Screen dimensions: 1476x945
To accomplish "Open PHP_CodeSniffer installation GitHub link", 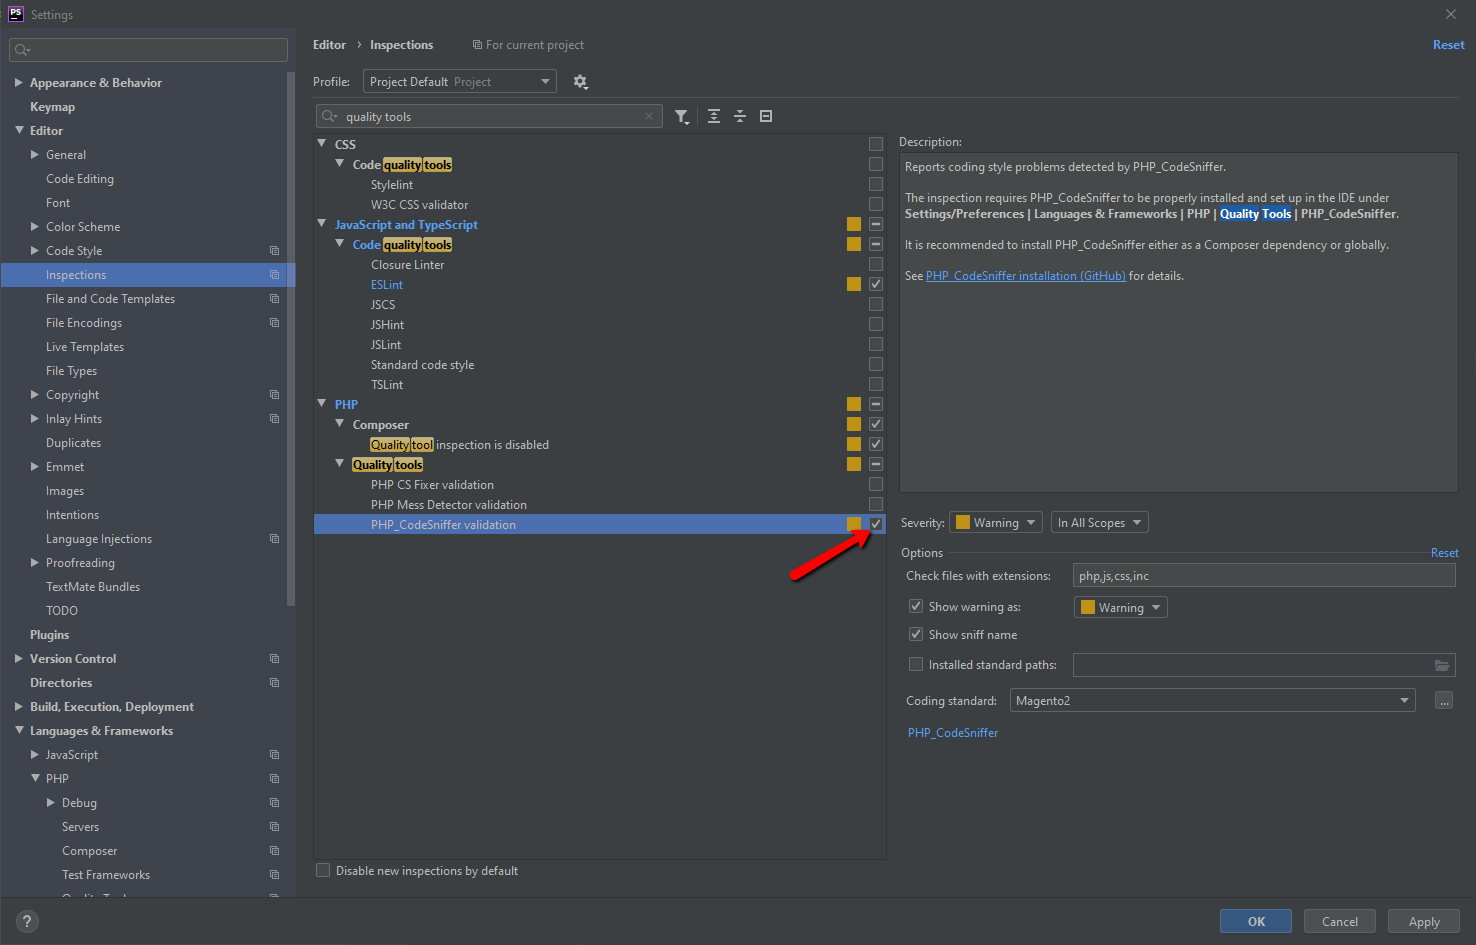I will point(1026,276).
